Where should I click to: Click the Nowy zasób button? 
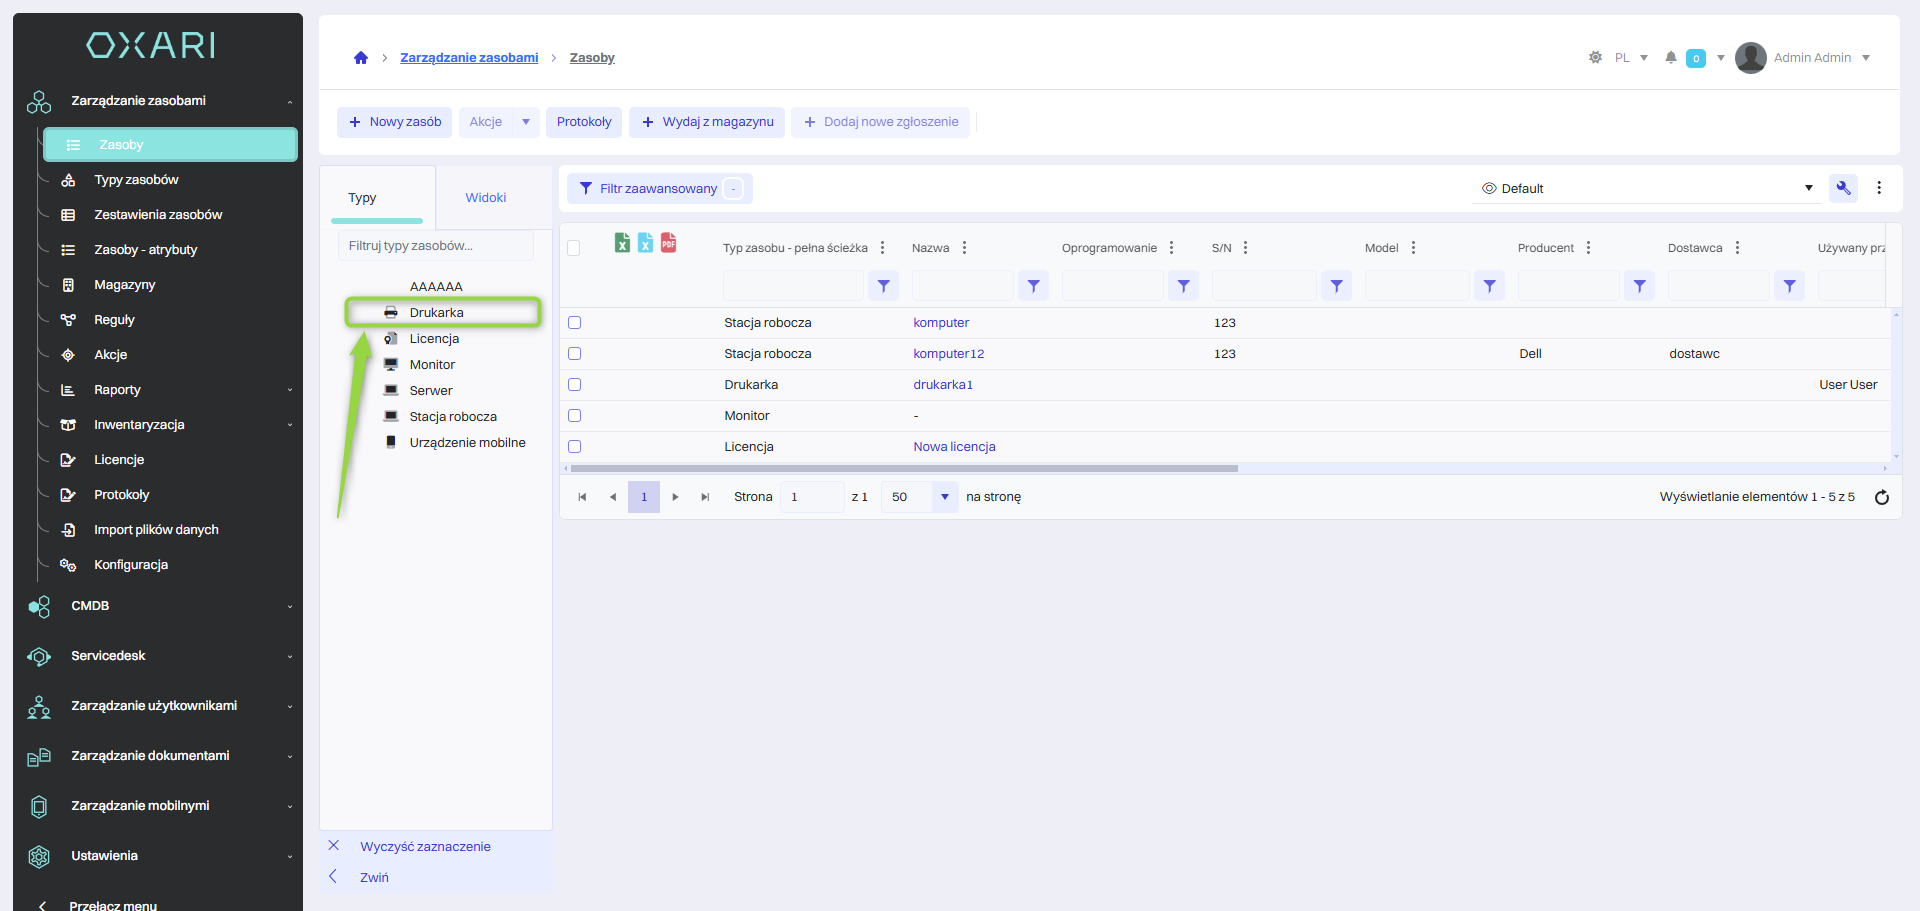click(395, 122)
